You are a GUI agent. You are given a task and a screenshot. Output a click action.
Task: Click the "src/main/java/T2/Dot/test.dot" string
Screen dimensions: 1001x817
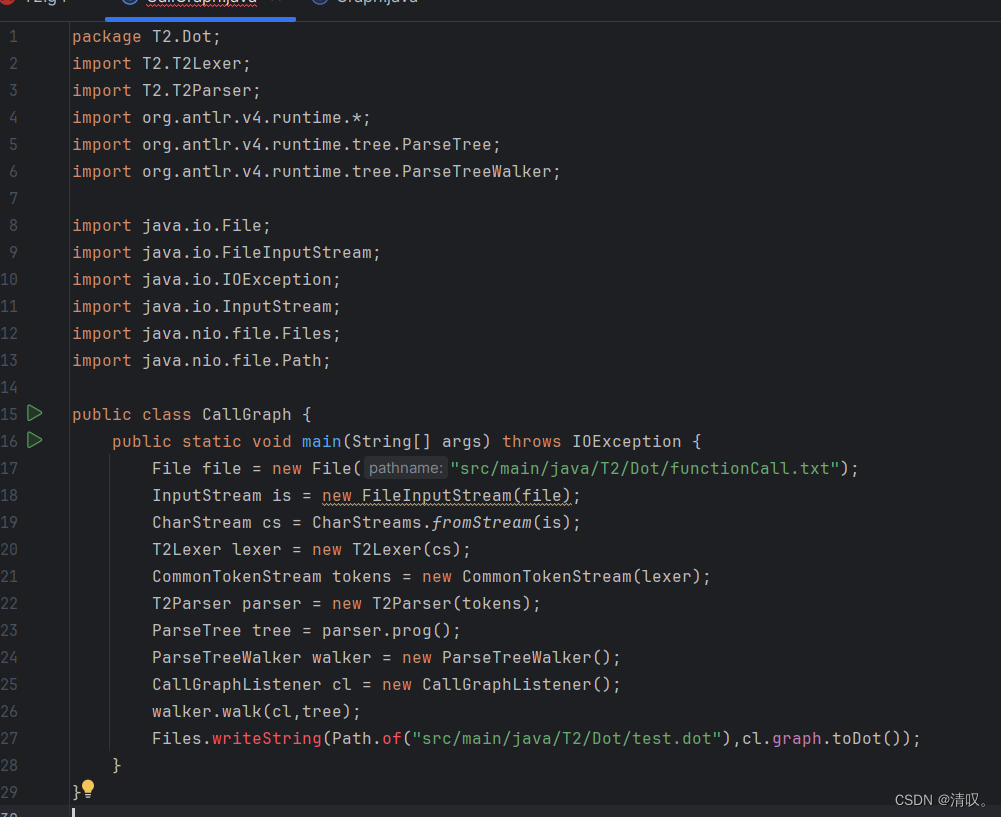(566, 738)
